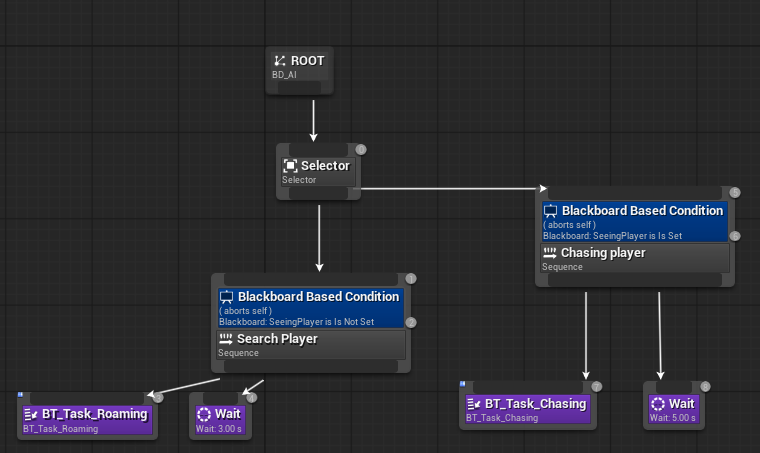
Task: Click the 'BD_AI' label under ROOT
Action: point(284,75)
